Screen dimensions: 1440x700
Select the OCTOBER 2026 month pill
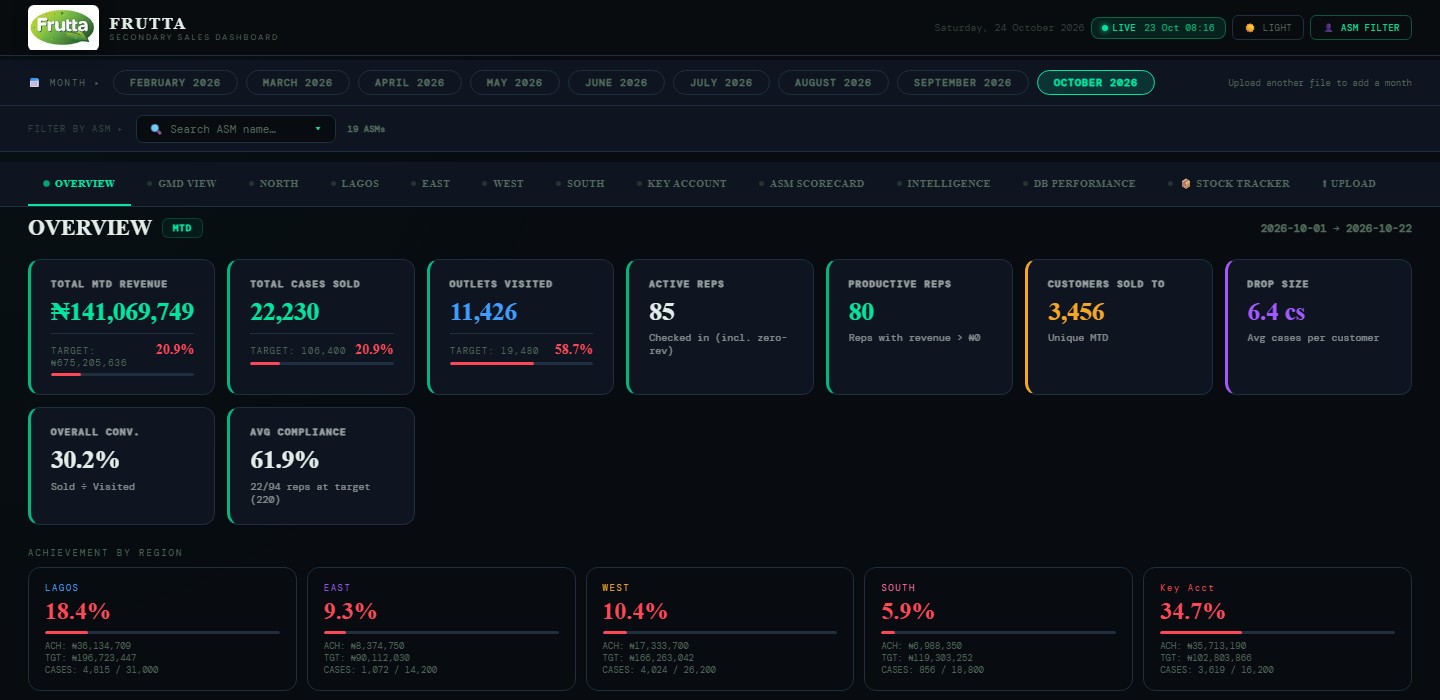[x=1096, y=83]
